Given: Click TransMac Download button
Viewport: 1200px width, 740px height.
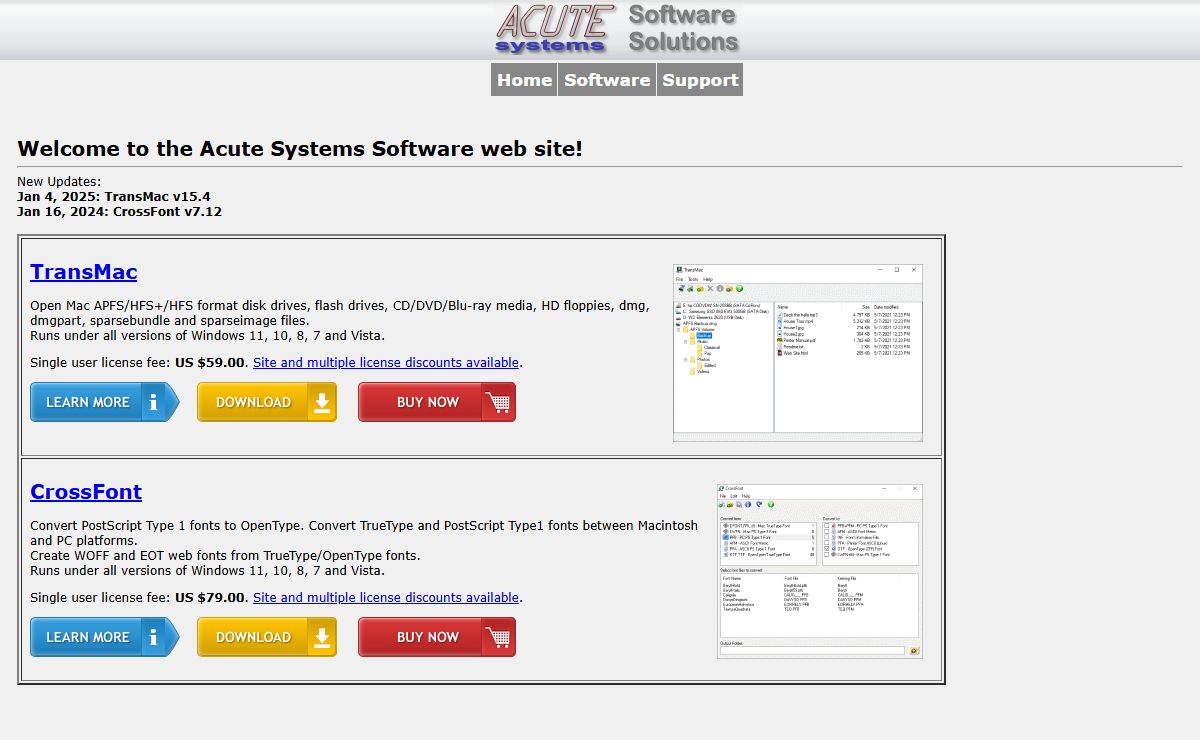Looking at the screenshot, I should tap(267, 402).
